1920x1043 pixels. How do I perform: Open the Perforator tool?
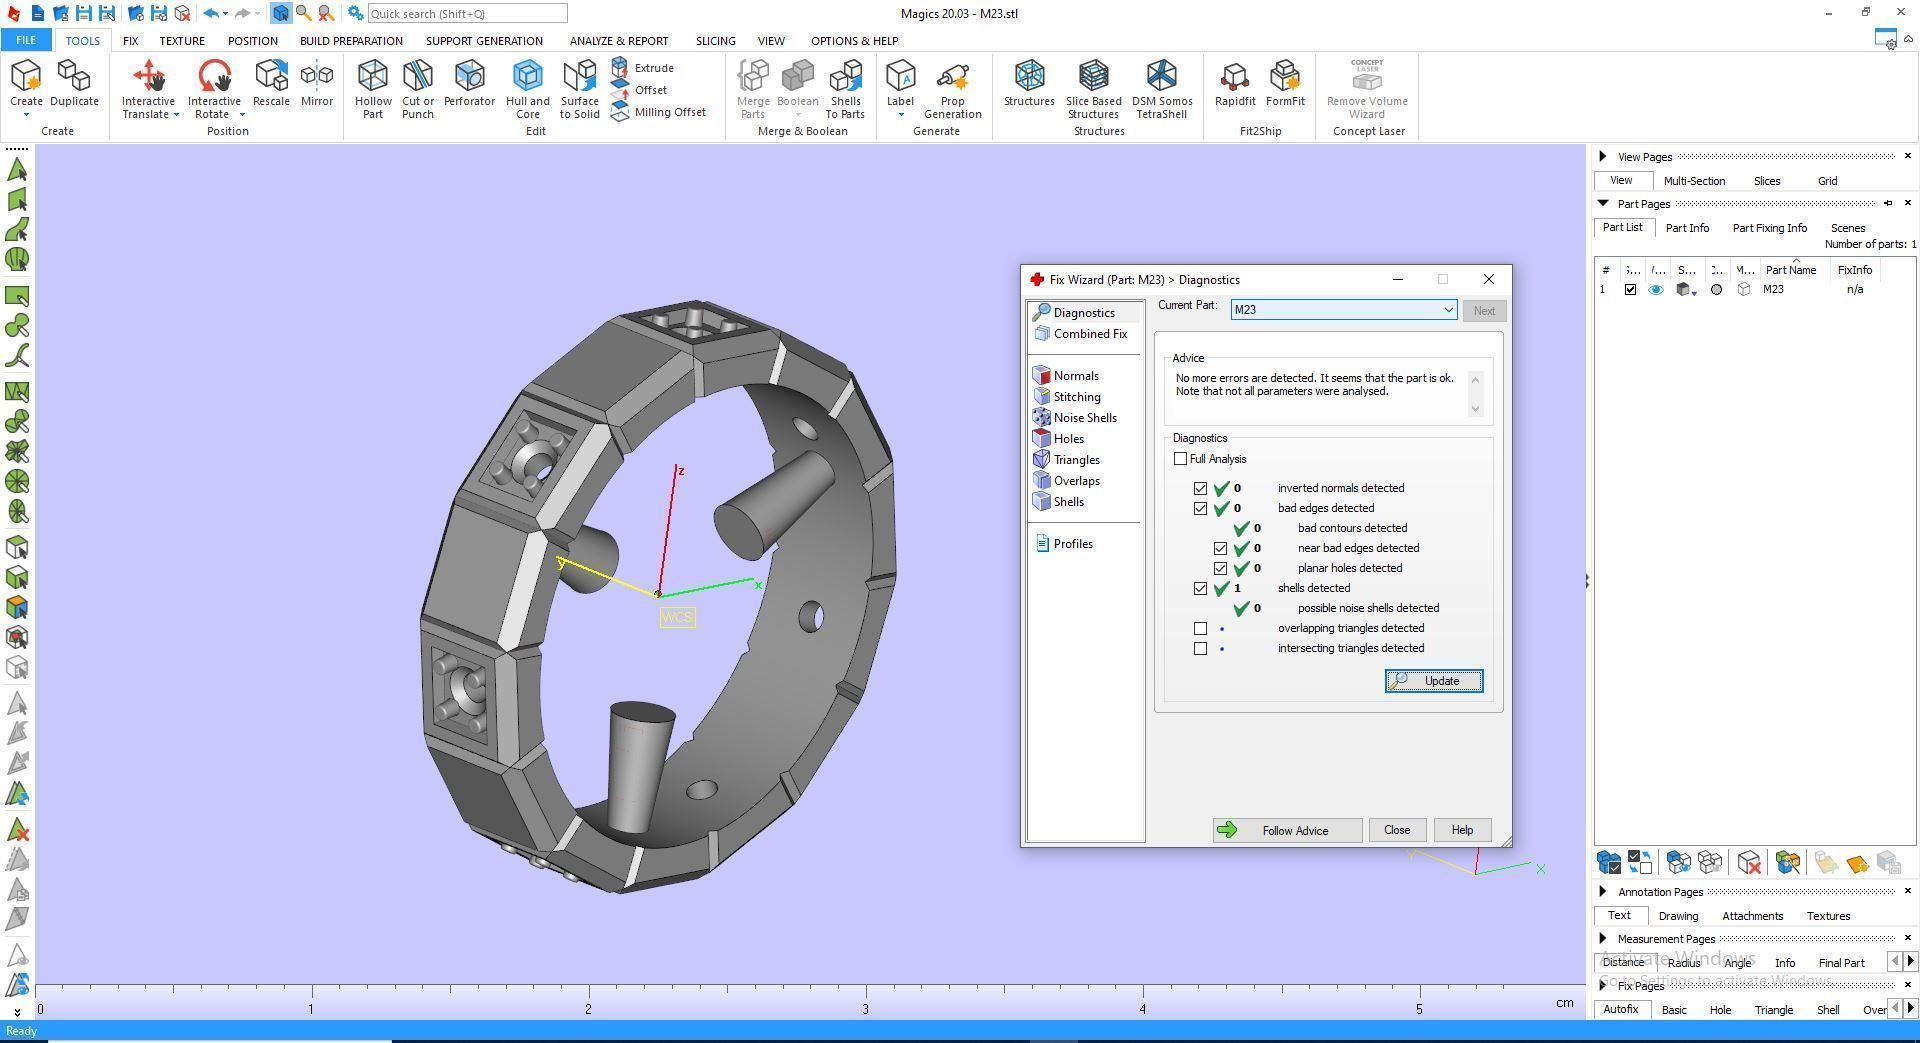pyautogui.click(x=469, y=83)
